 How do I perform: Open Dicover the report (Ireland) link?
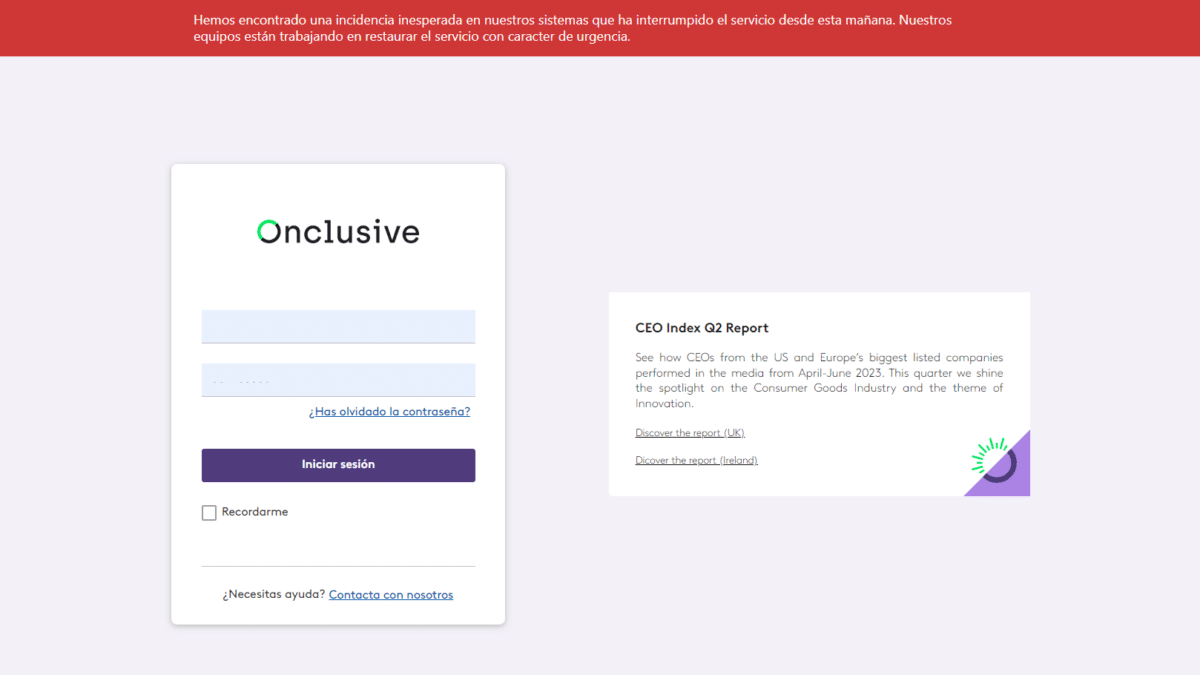pos(696,461)
